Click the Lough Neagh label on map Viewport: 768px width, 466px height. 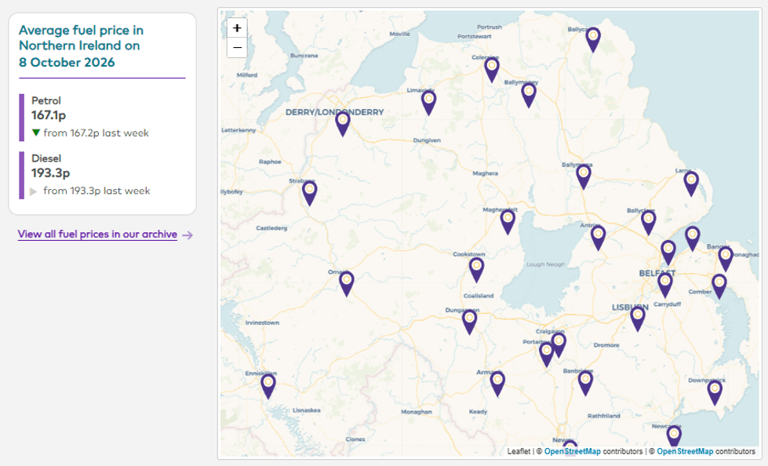pyautogui.click(x=546, y=264)
